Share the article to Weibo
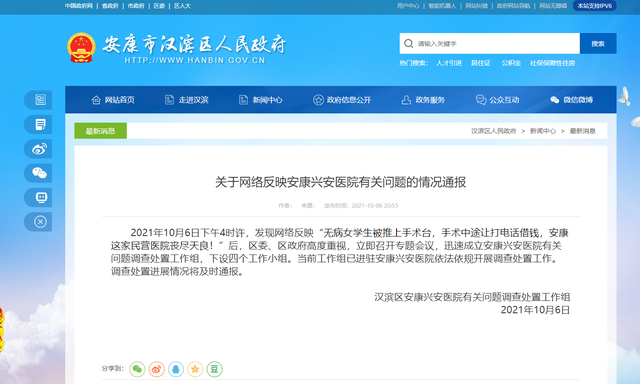640x384 pixels. [156, 369]
